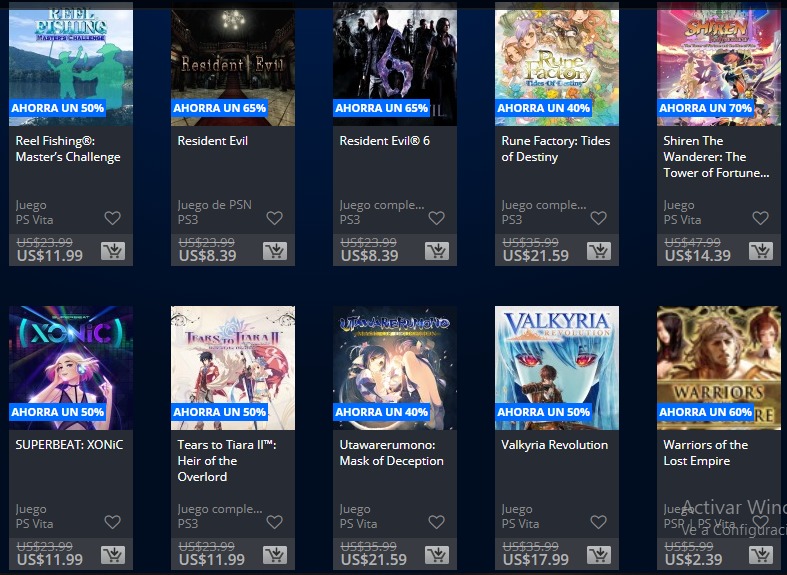Add SUPERBEAT: XONiC to cart

113,555
